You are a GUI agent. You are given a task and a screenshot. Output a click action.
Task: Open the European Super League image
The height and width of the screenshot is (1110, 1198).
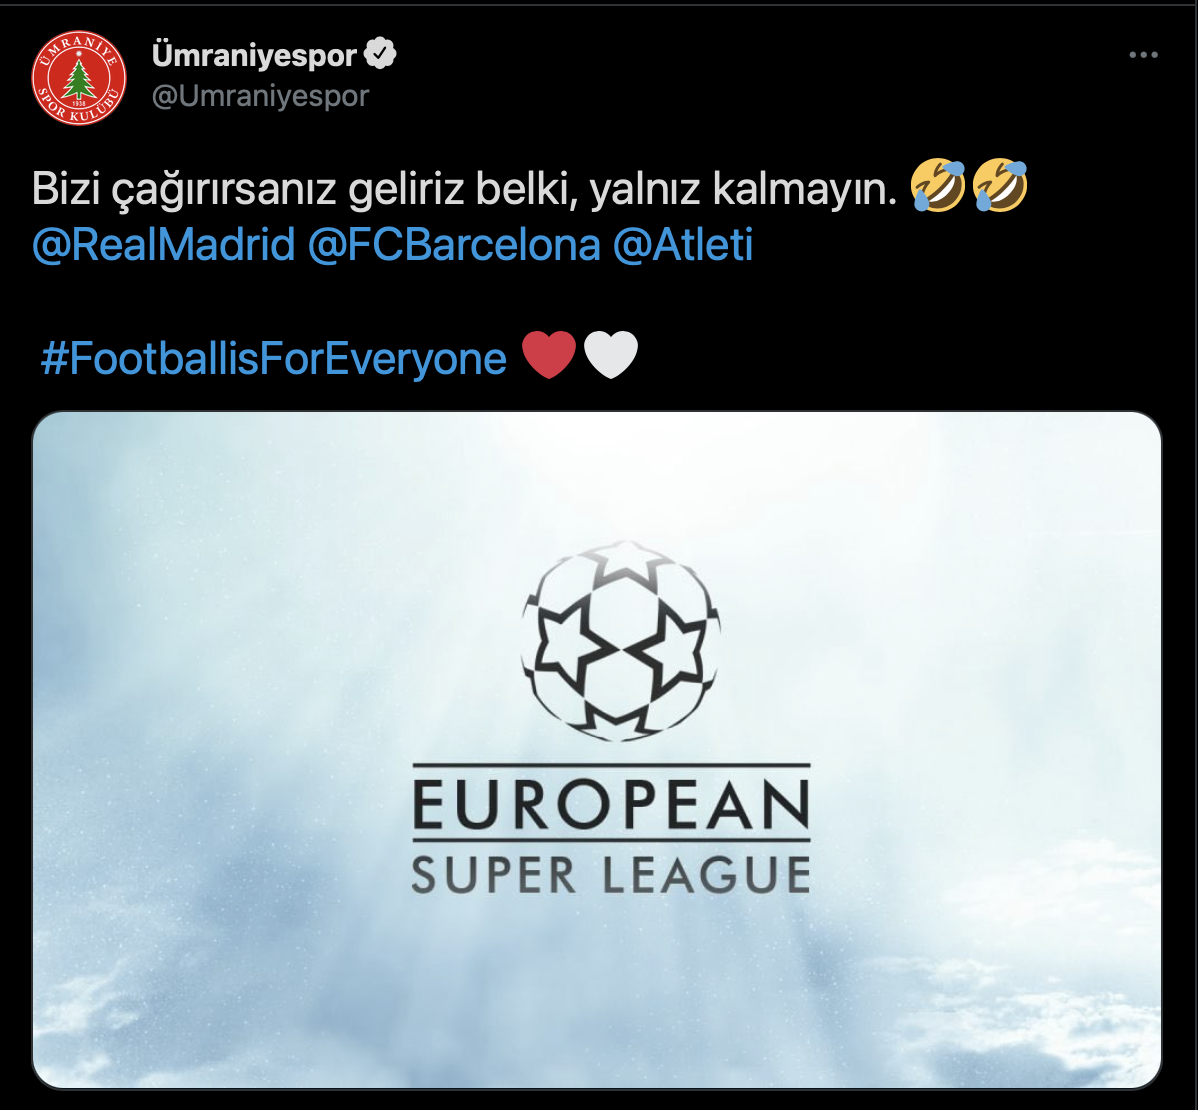click(x=597, y=749)
